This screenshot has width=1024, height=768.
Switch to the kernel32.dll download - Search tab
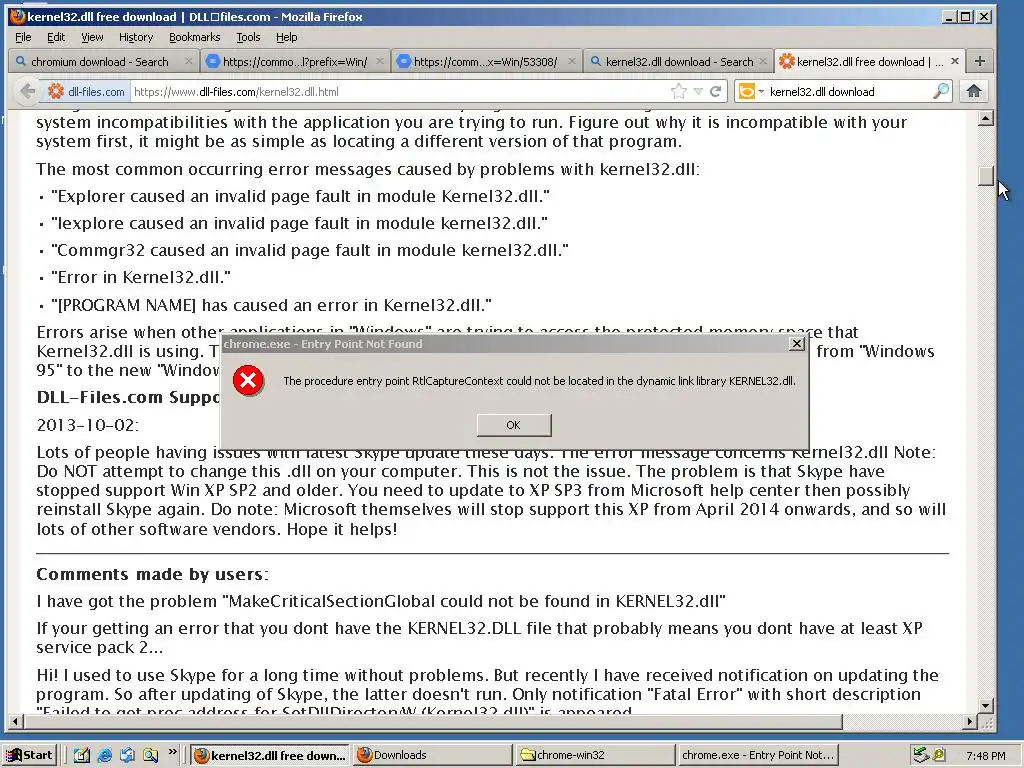(x=678, y=61)
